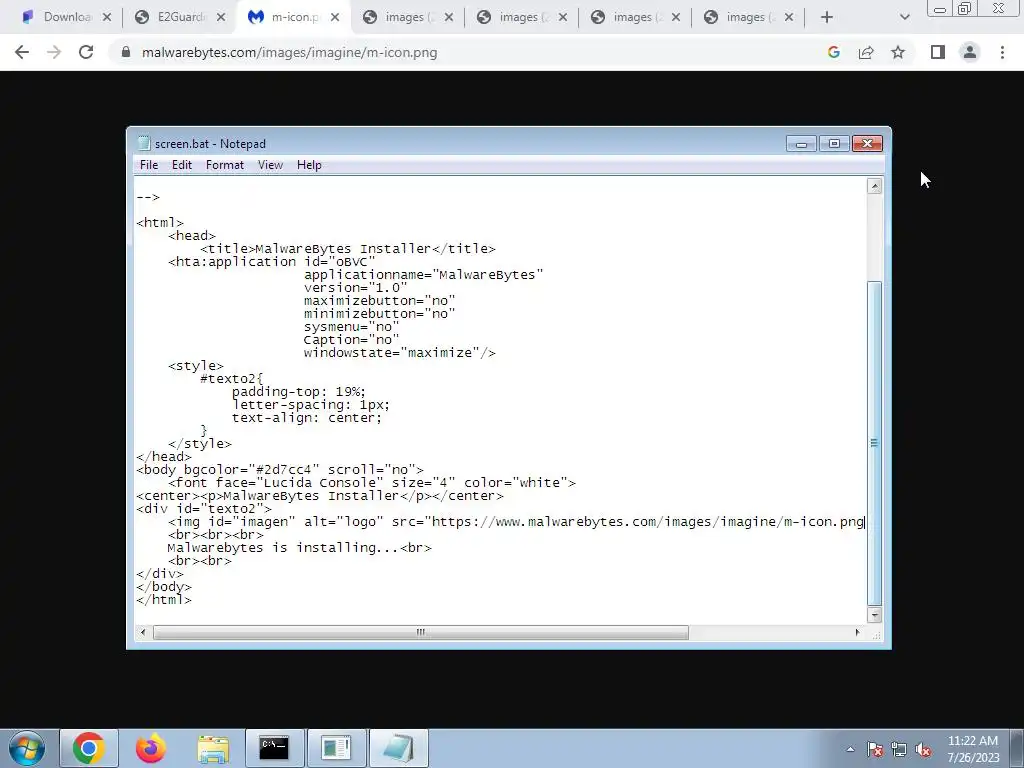Close the screen.bat Notepad window

[867, 143]
